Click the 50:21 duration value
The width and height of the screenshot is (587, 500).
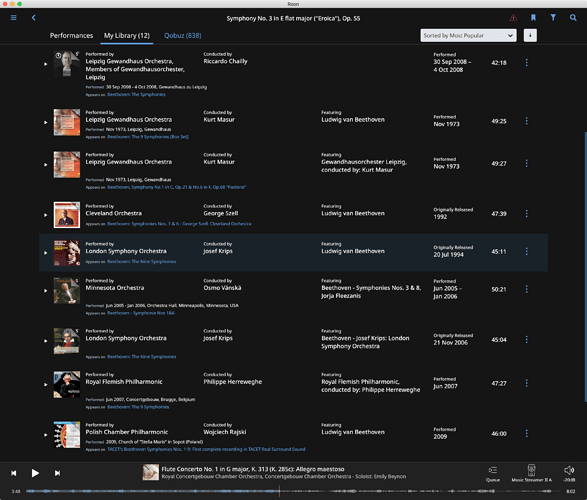[x=499, y=289]
